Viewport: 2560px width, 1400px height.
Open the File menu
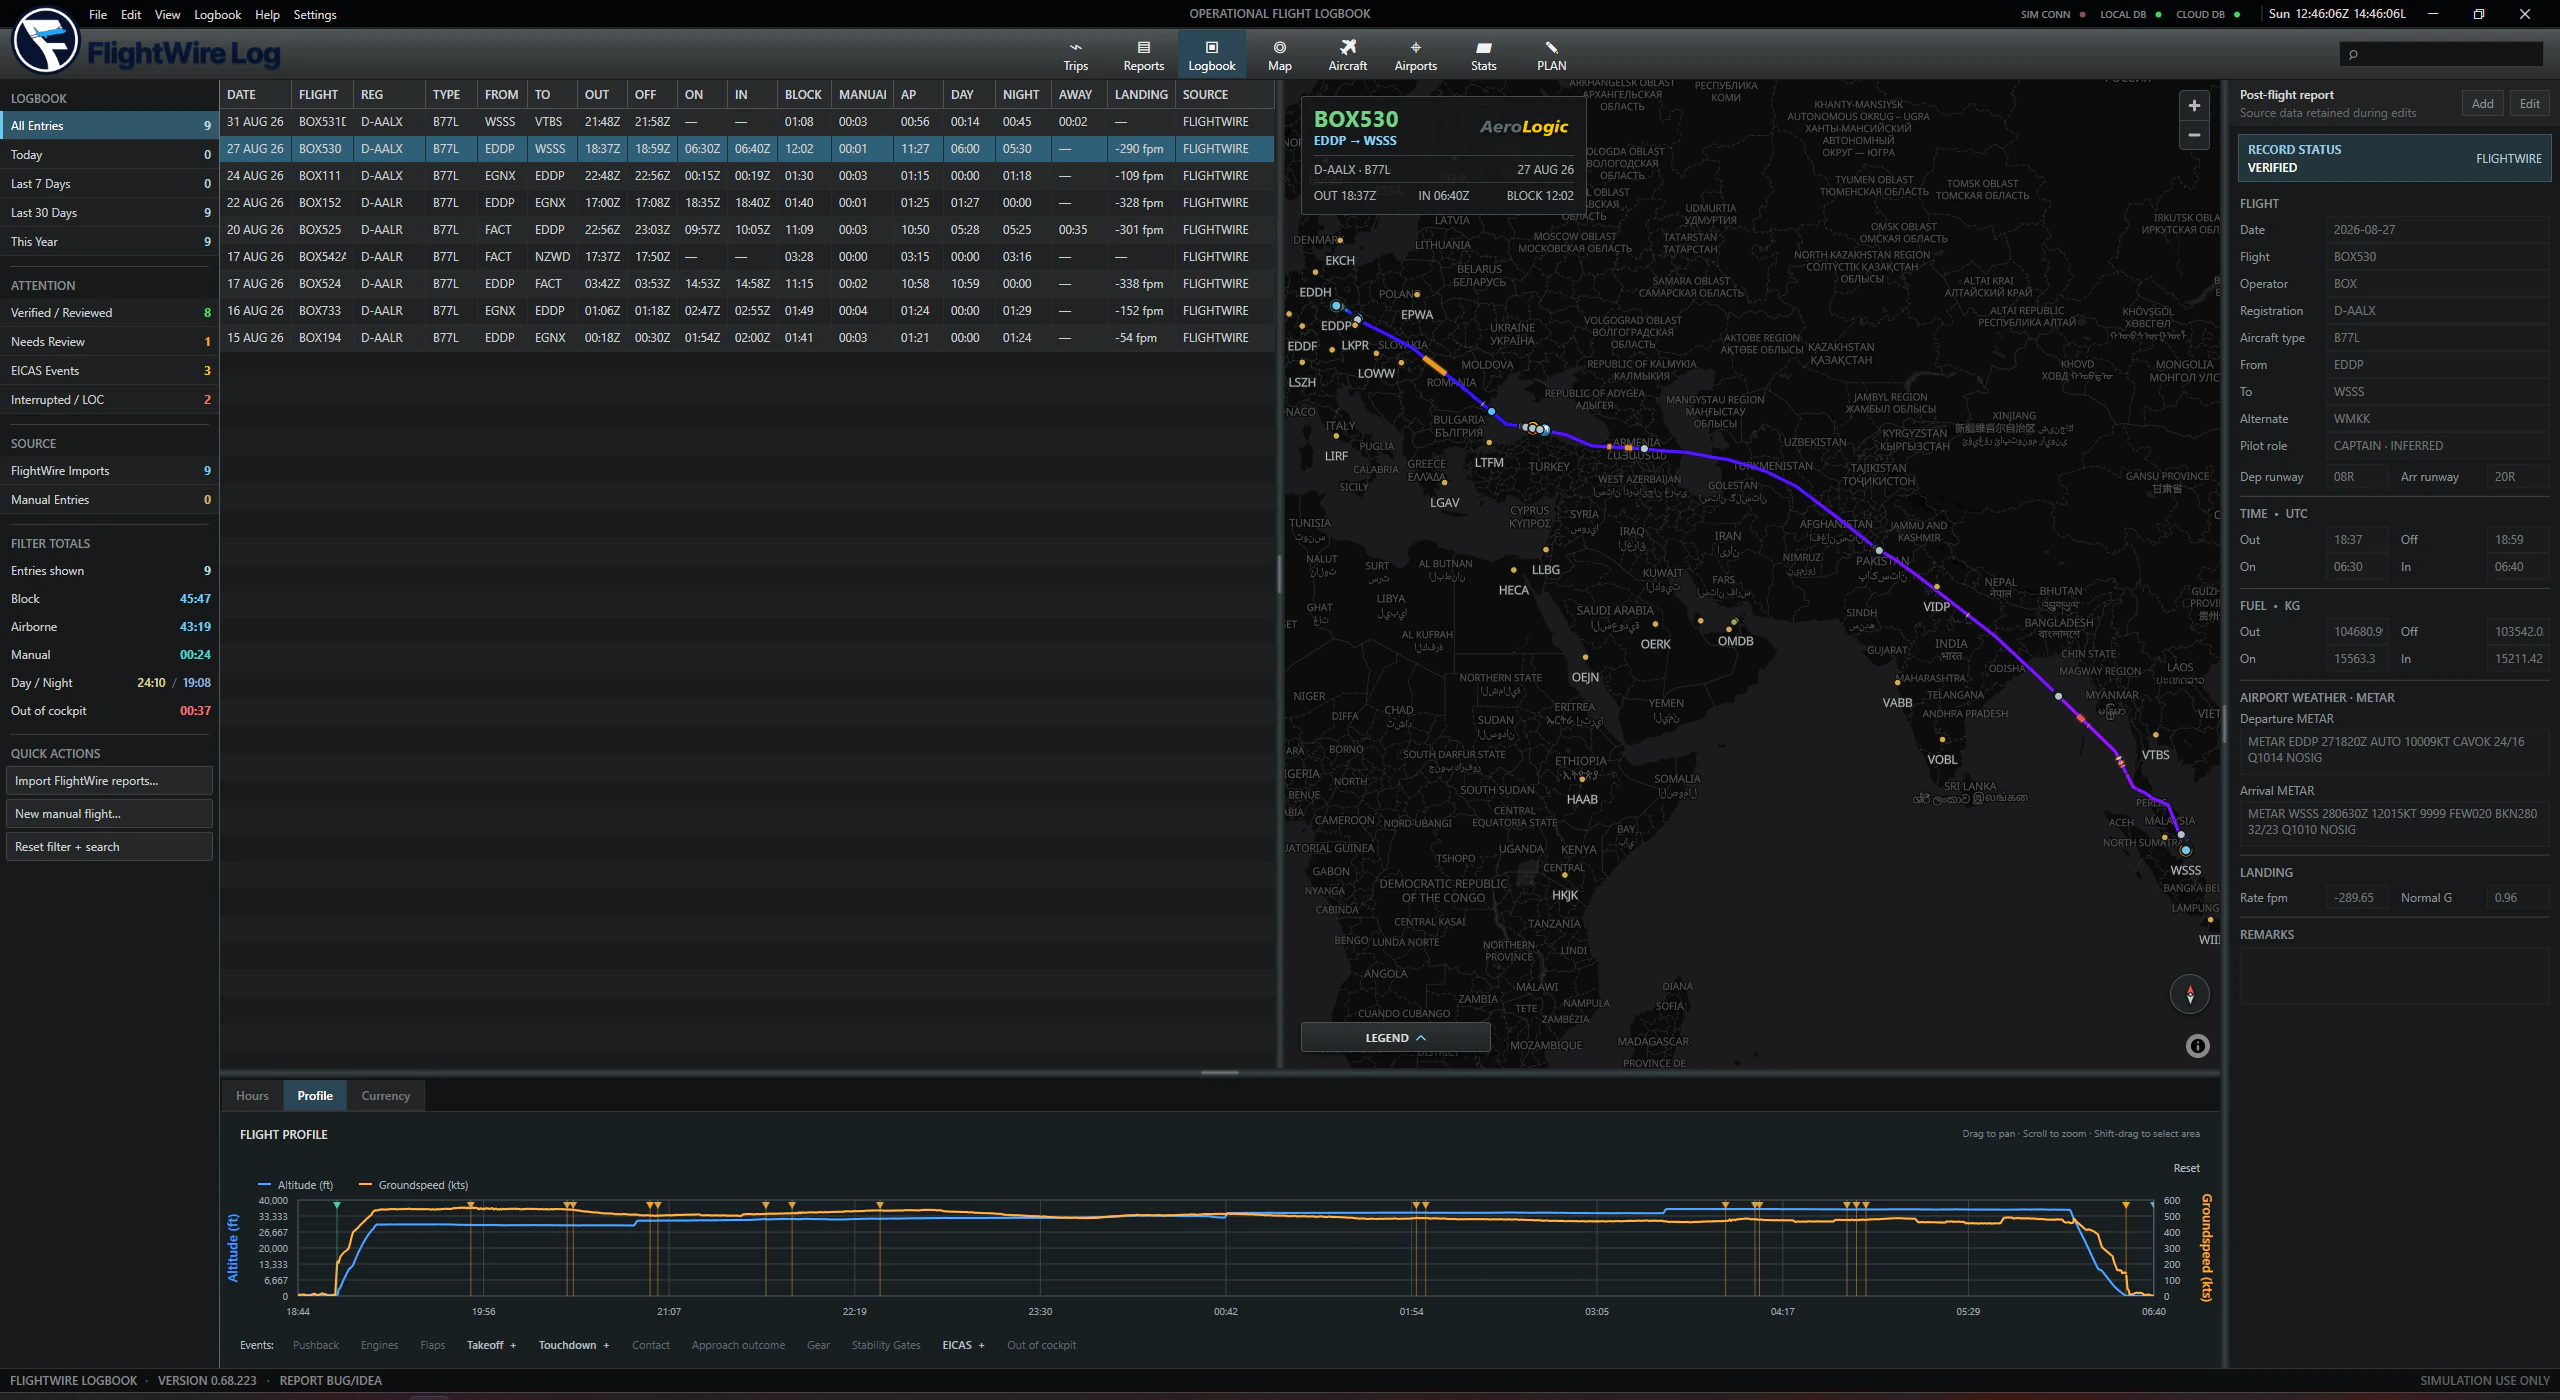click(x=98, y=14)
